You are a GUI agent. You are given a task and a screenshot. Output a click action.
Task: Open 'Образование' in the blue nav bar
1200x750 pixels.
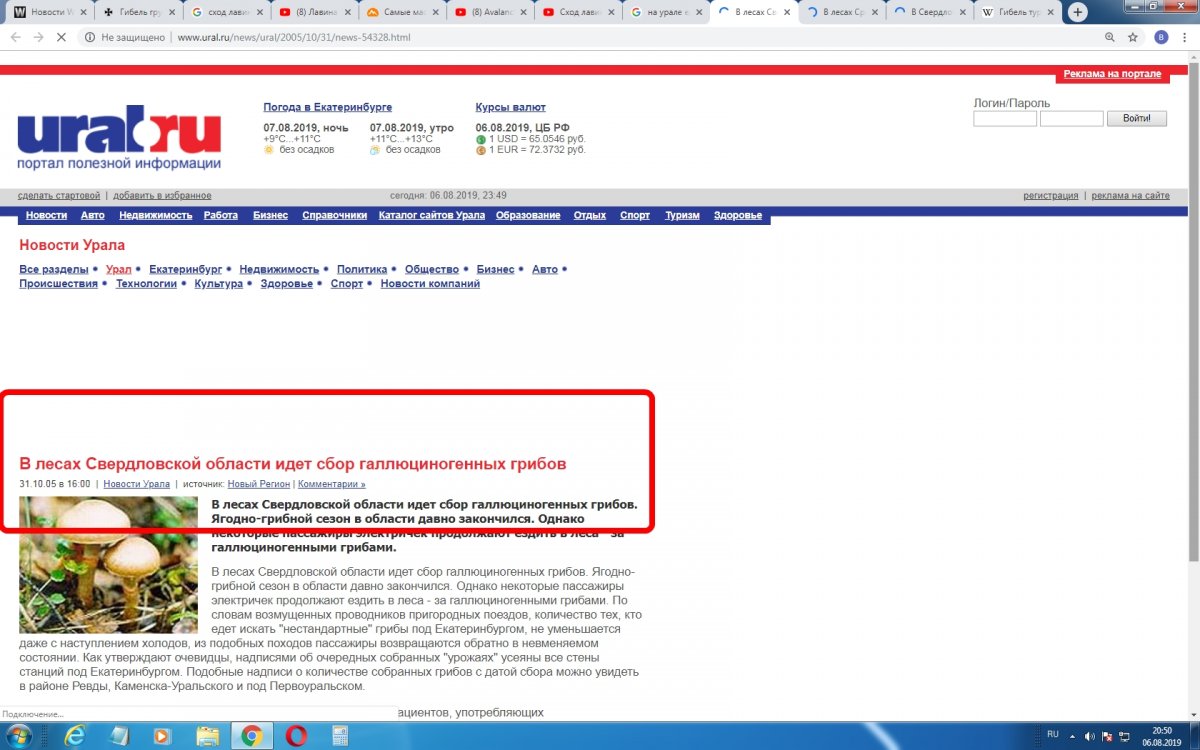click(x=528, y=215)
